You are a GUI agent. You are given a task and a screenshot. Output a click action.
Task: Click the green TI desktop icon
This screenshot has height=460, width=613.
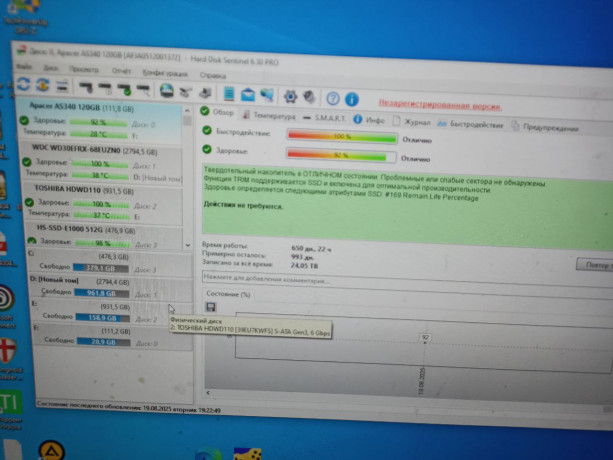(10, 402)
